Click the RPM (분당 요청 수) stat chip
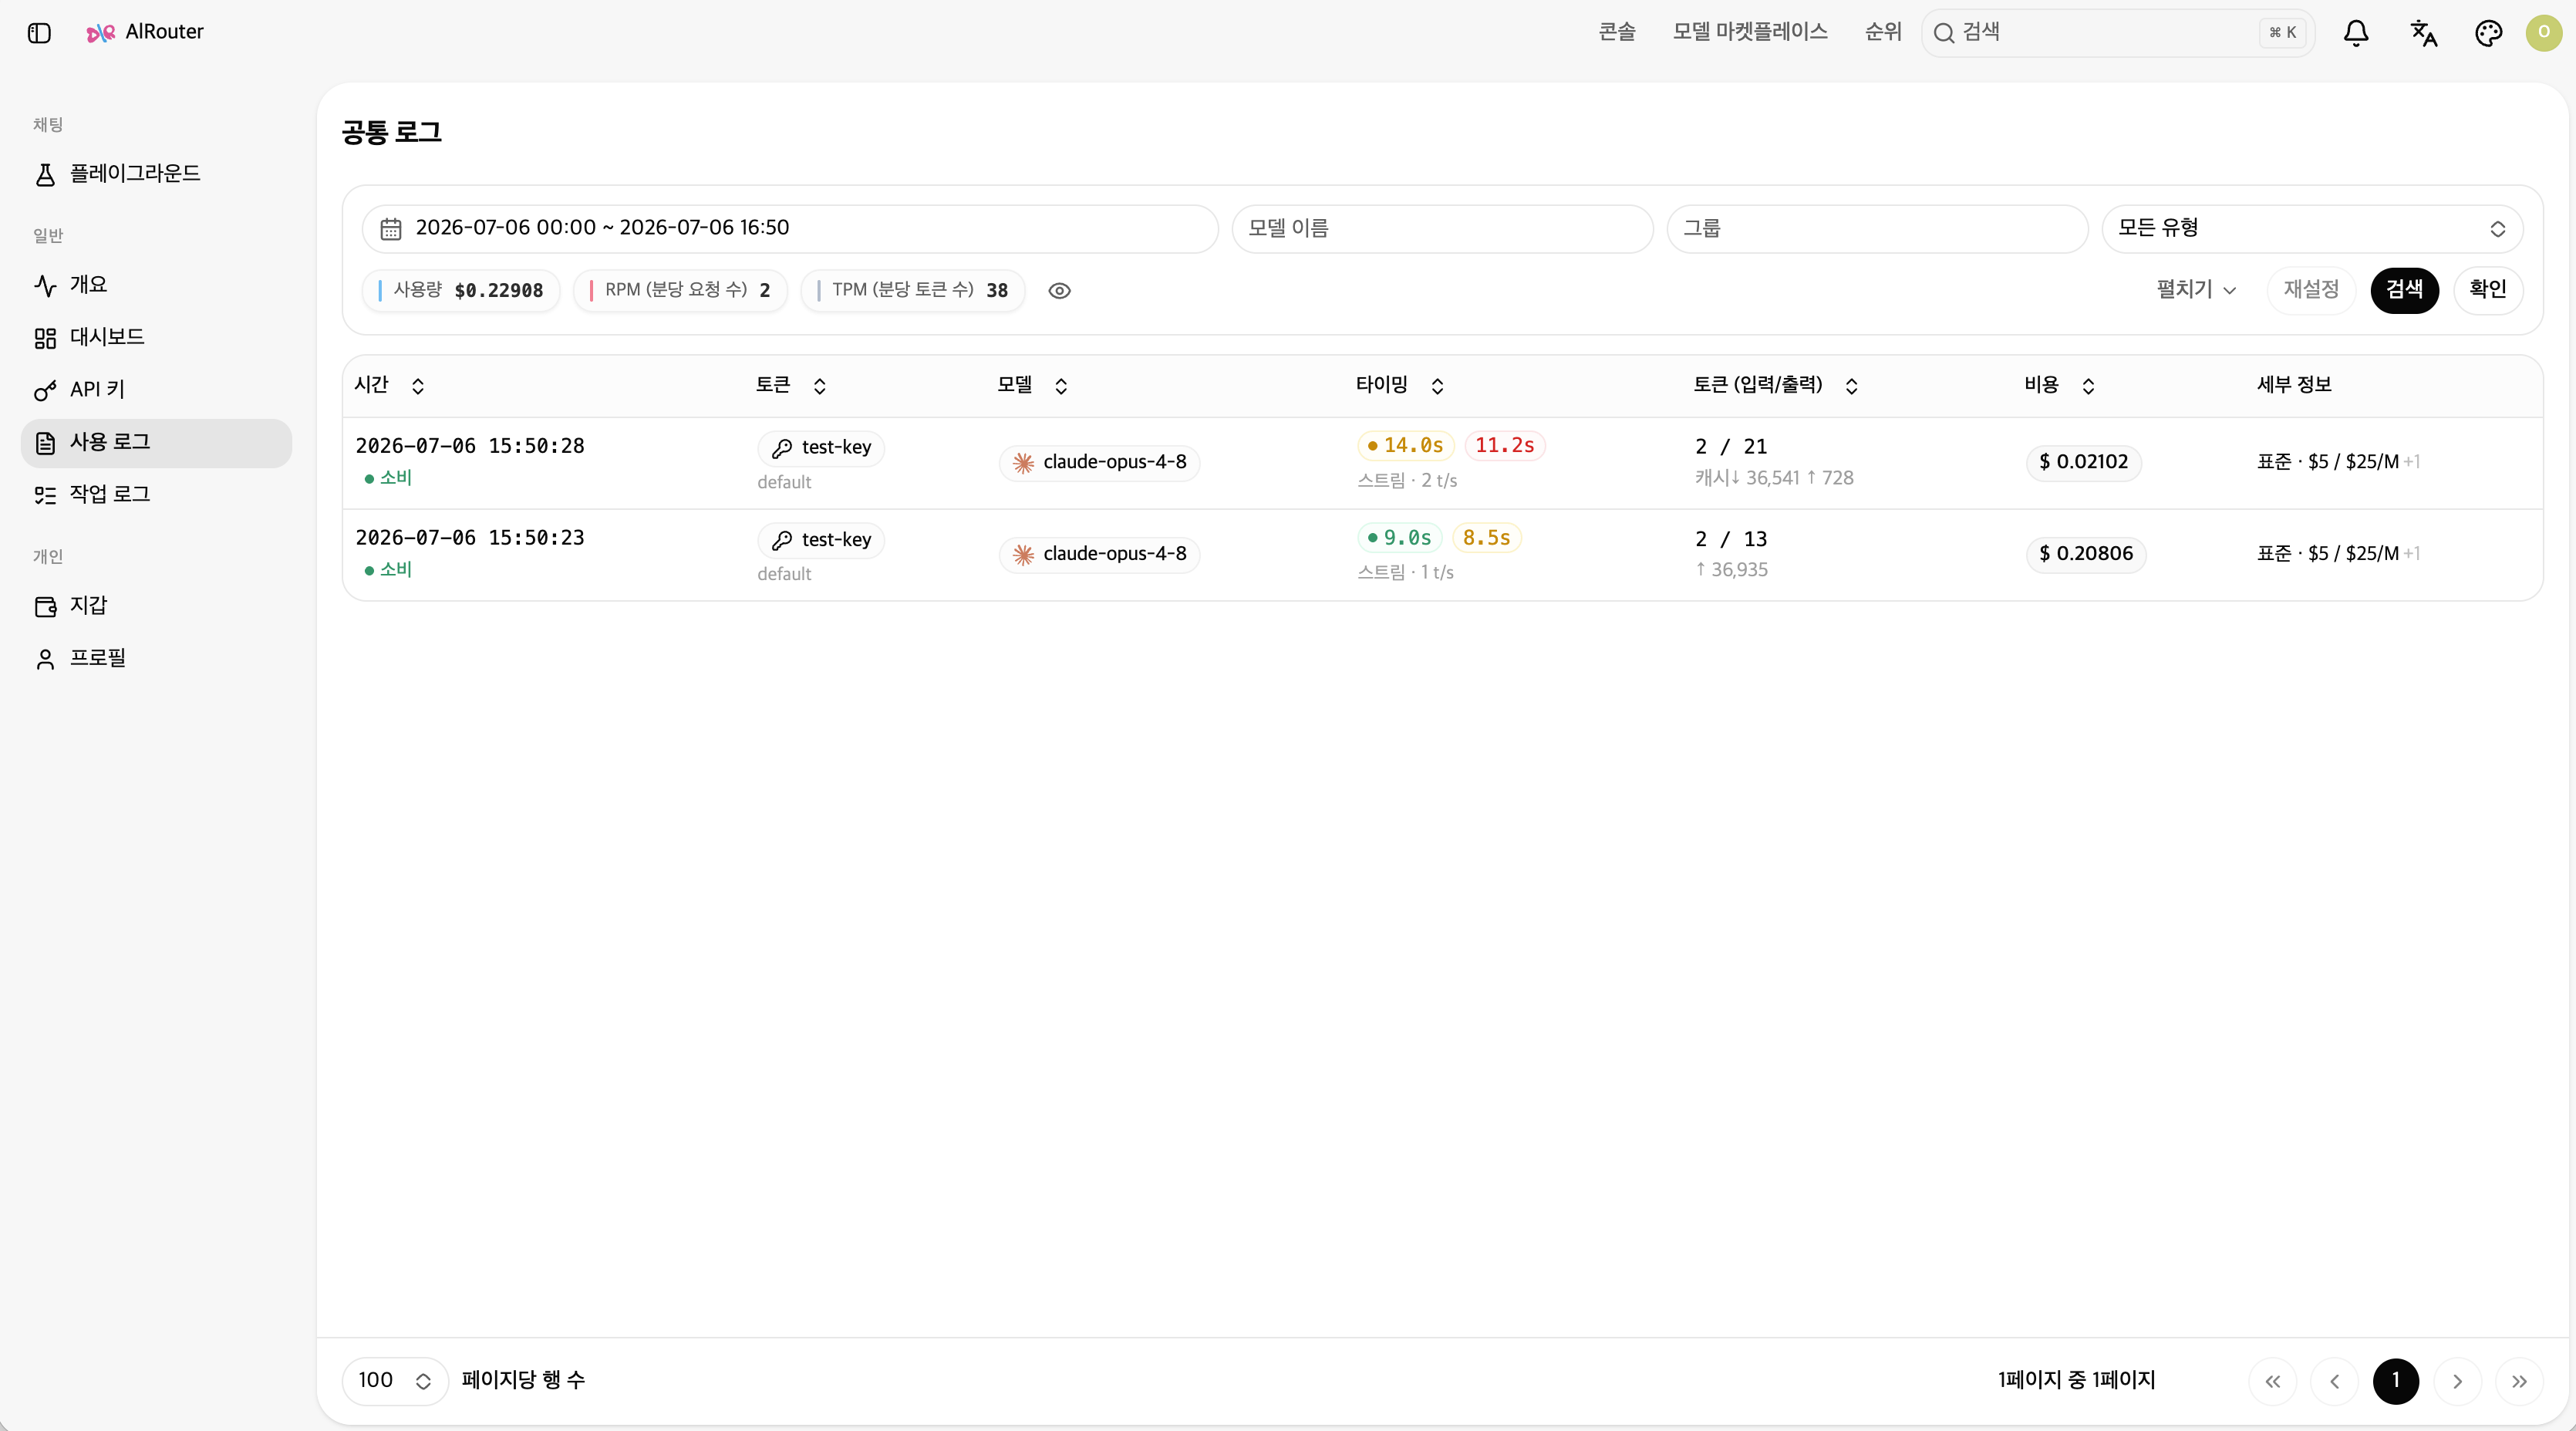 (x=680, y=291)
